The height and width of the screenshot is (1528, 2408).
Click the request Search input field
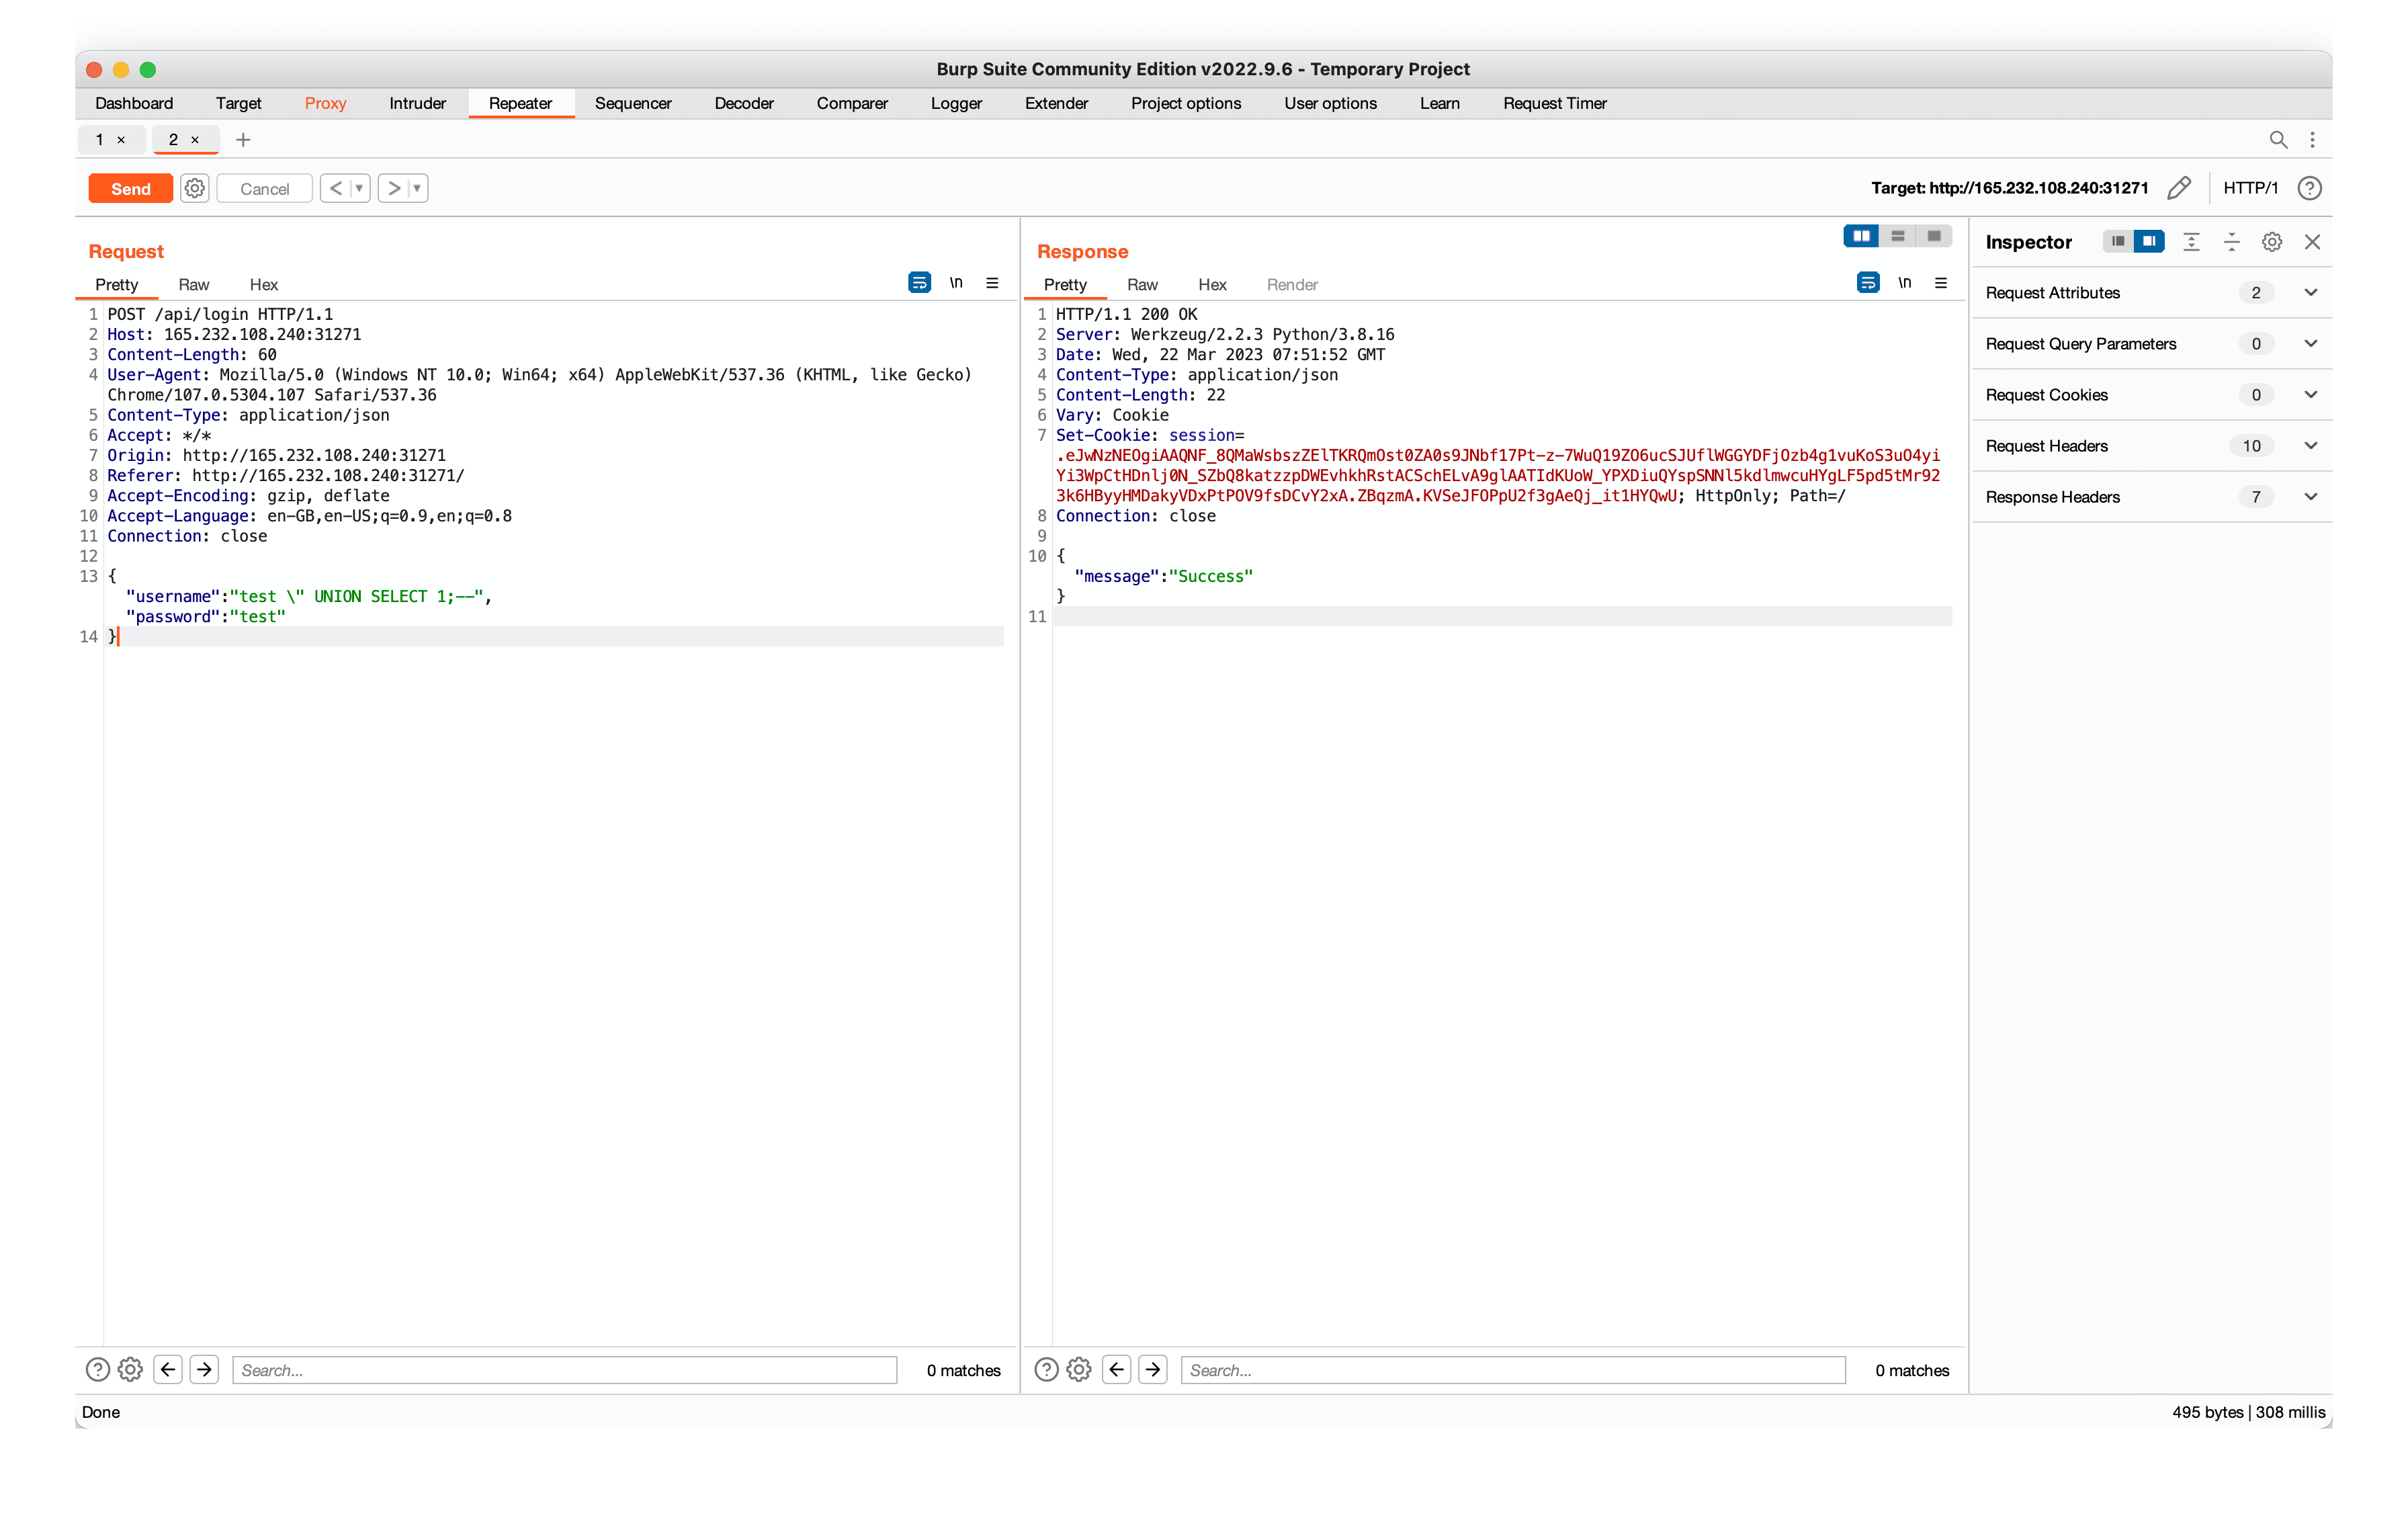(564, 1369)
